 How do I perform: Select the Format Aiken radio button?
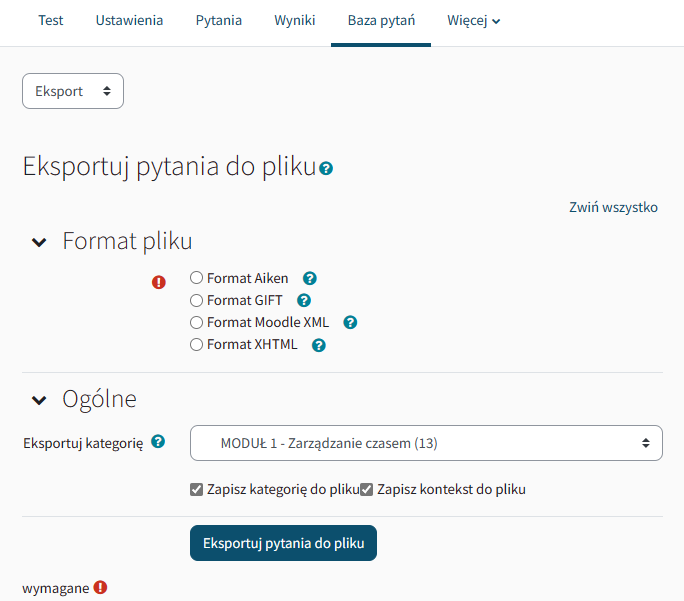[196, 278]
